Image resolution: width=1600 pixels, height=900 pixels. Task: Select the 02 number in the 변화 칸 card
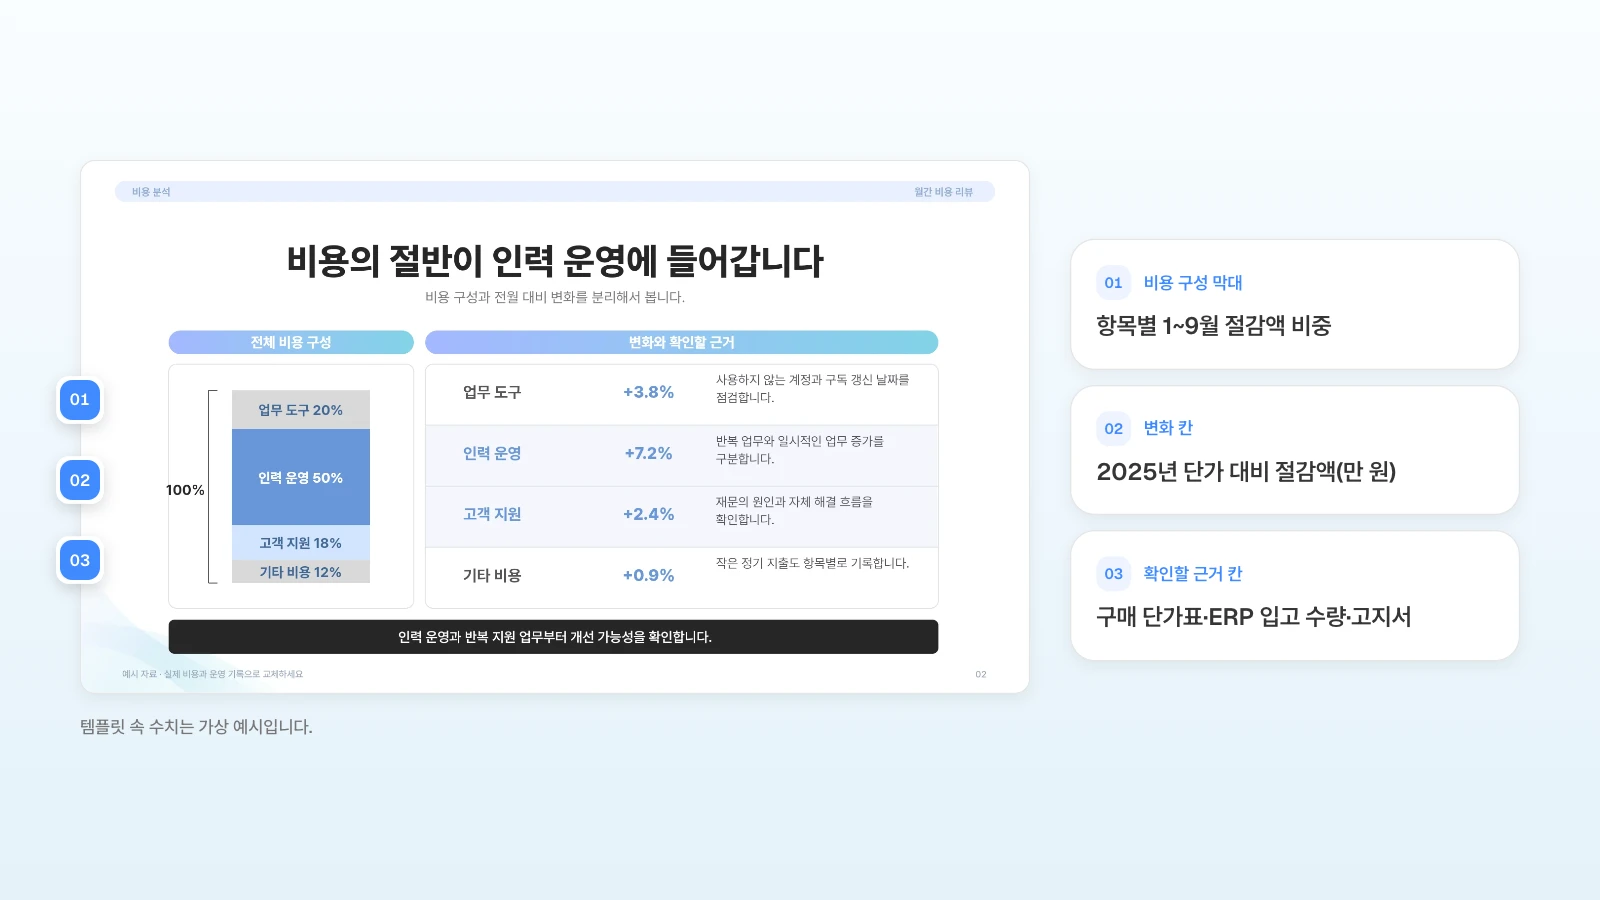[1113, 429]
